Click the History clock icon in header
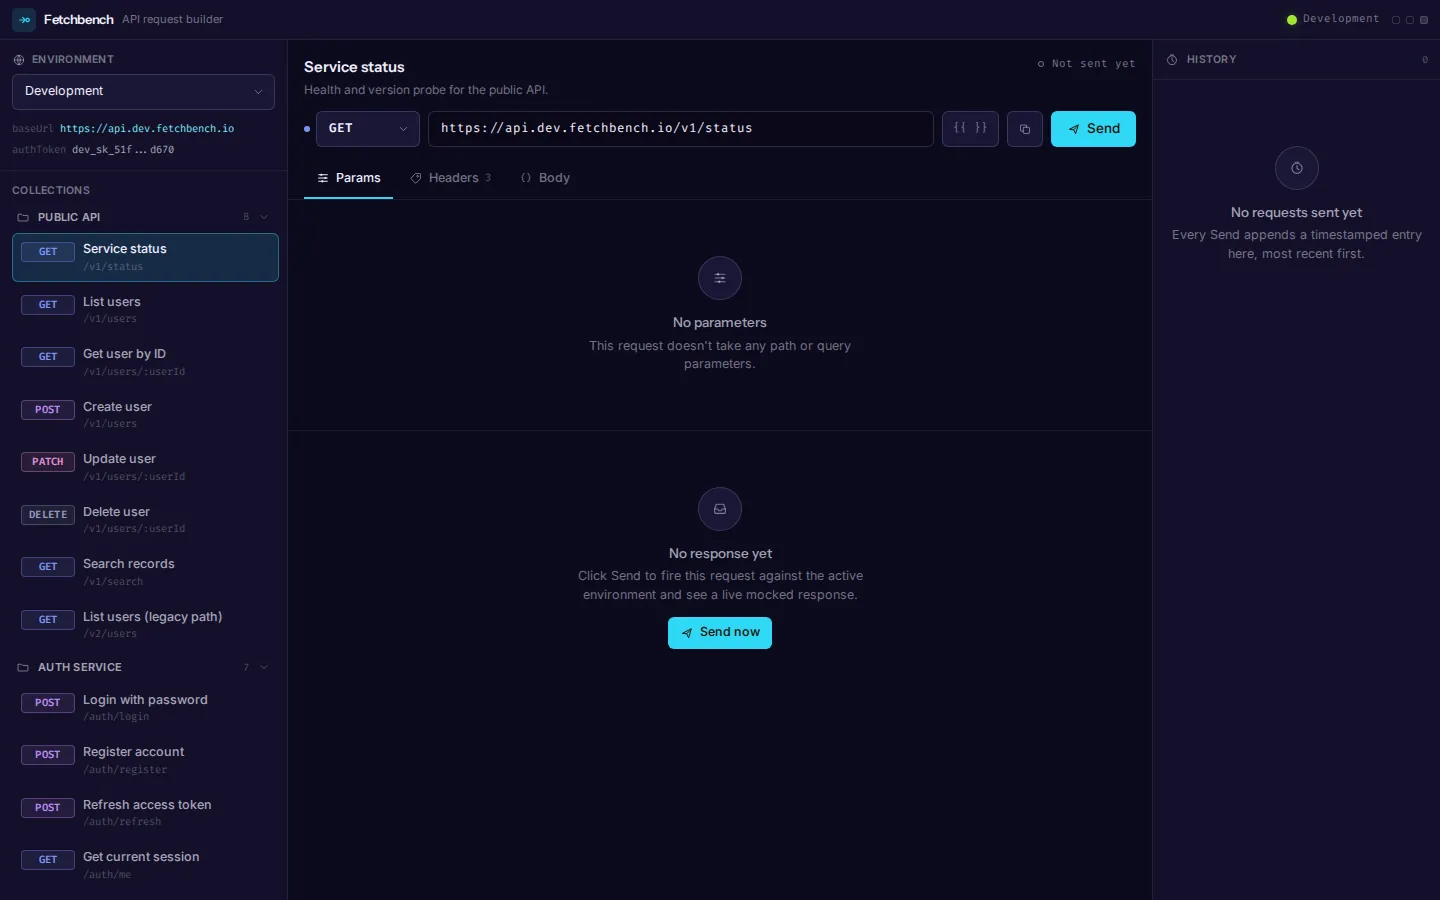 coord(1172,60)
